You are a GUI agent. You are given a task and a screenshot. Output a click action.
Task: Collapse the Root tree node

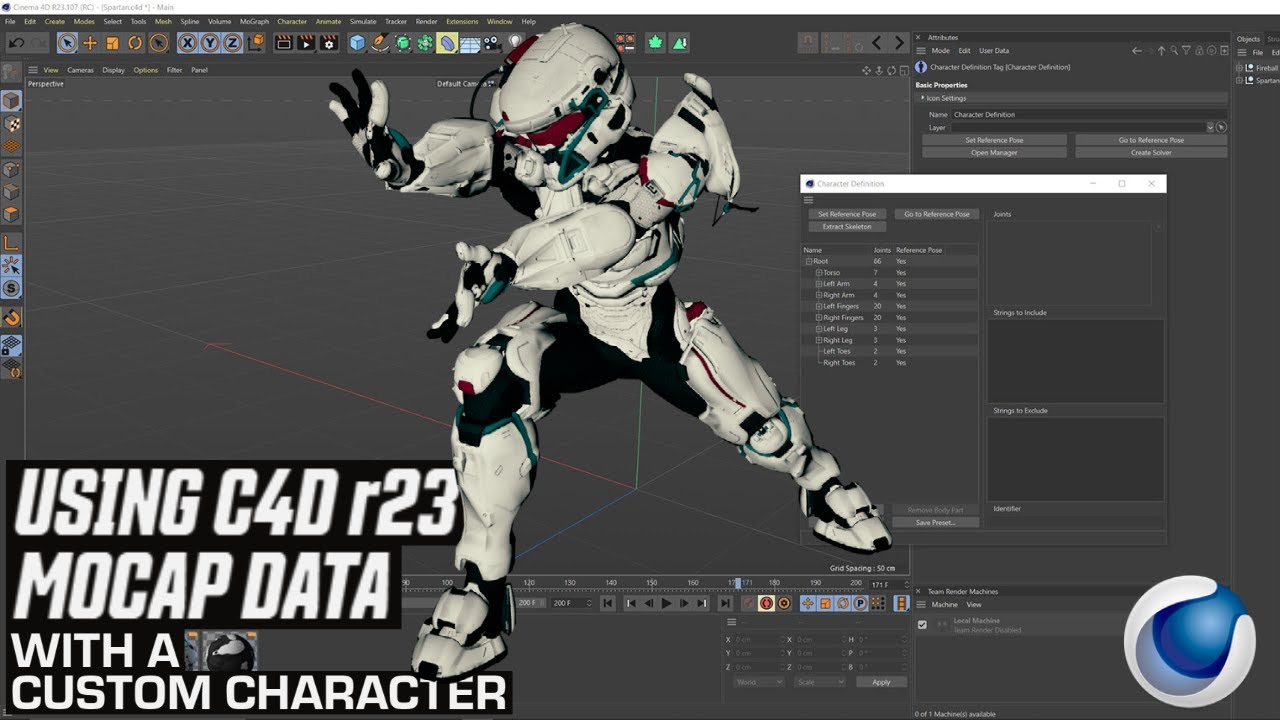(x=809, y=261)
